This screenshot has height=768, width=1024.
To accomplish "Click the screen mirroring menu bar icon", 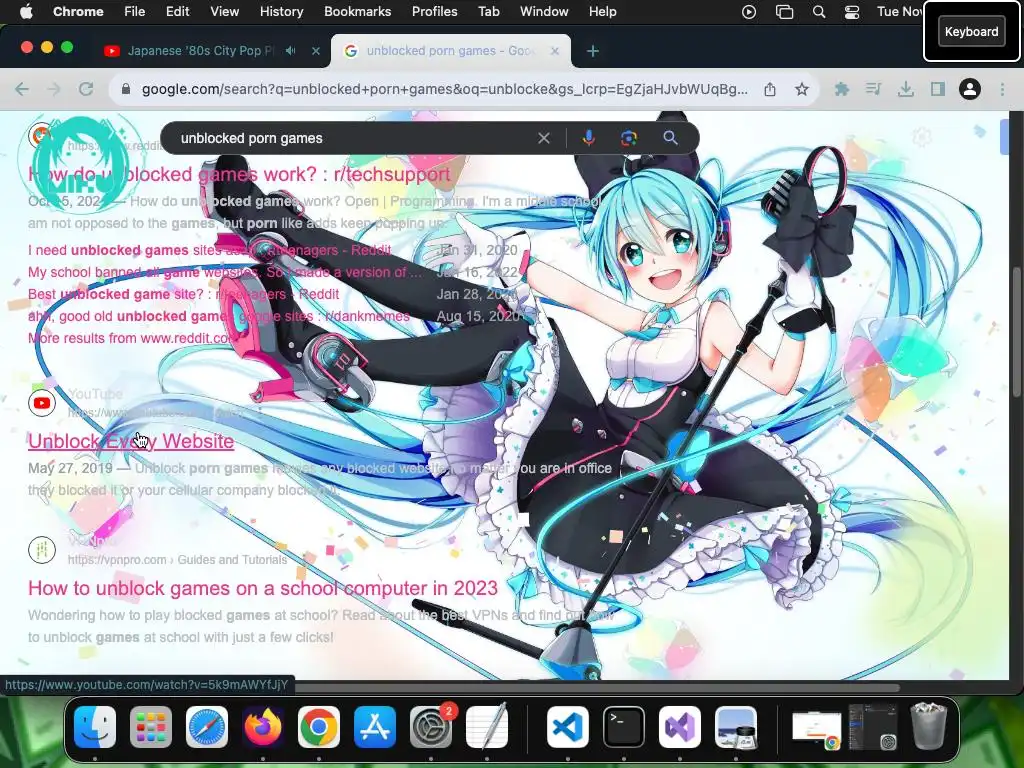I will (784, 12).
